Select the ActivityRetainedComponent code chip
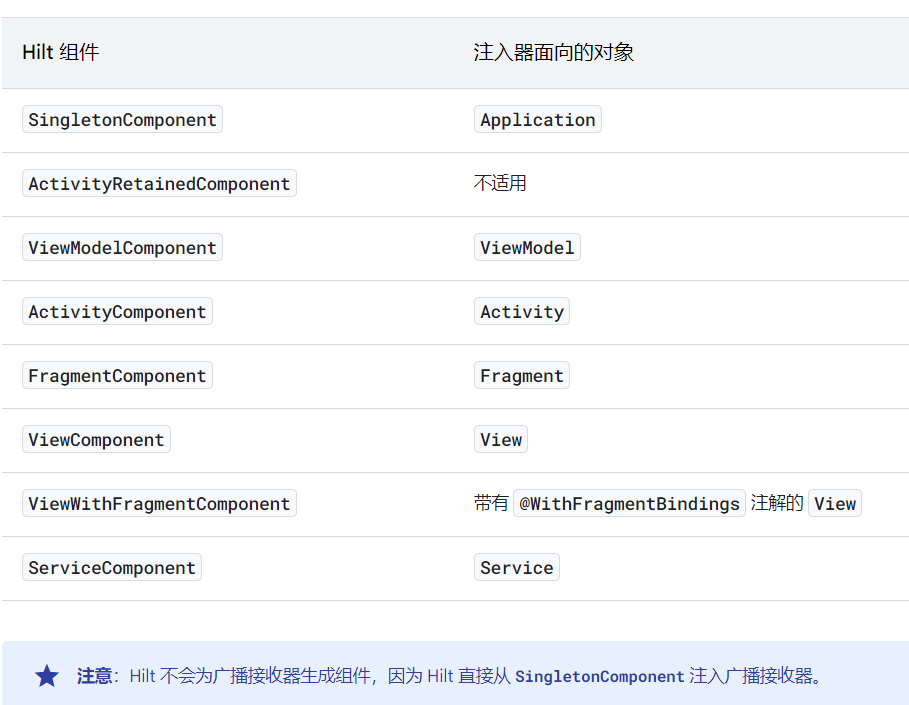The image size is (909, 705). (158, 183)
